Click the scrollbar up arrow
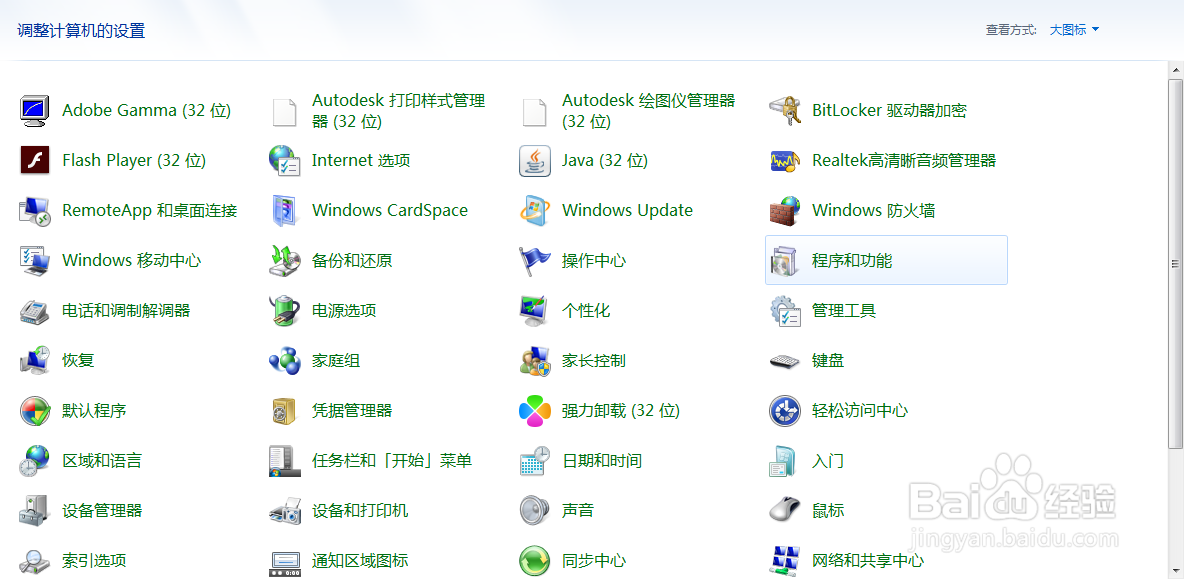The height and width of the screenshot is (579, 1184). [x=1176, y=69]
